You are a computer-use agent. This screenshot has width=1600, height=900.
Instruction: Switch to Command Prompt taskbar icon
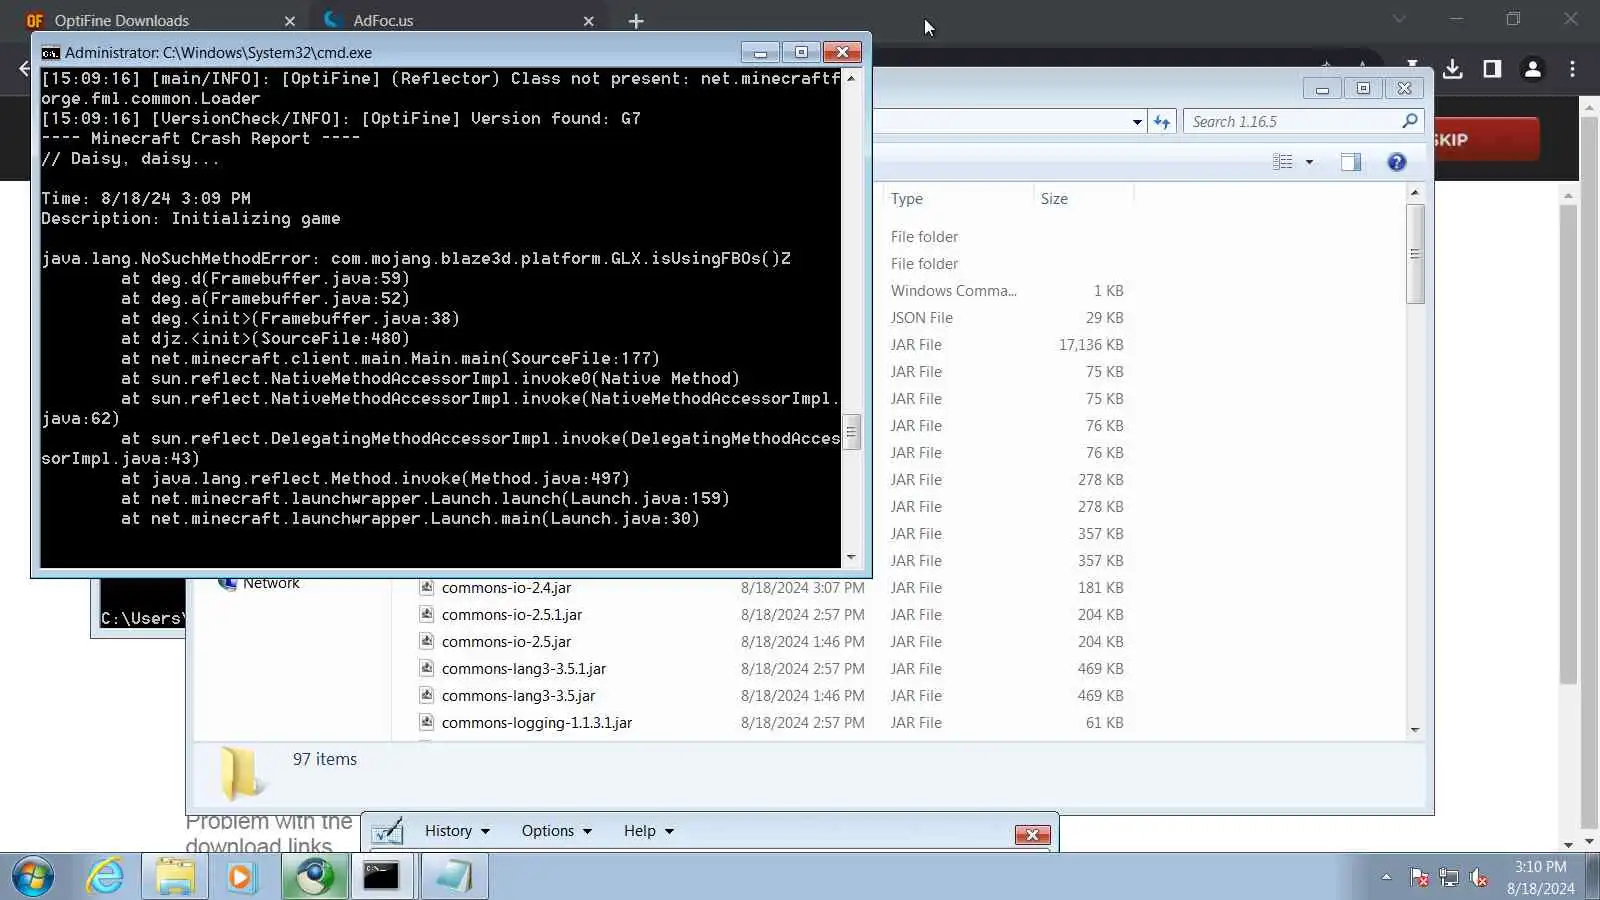click(x=381, y=877)
